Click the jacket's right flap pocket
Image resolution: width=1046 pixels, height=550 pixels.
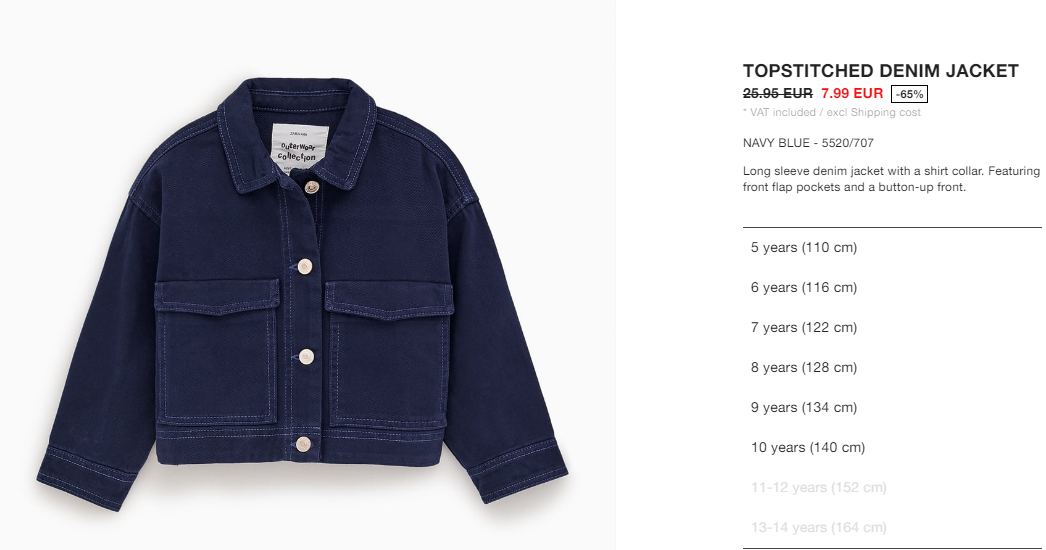(390, 354)
